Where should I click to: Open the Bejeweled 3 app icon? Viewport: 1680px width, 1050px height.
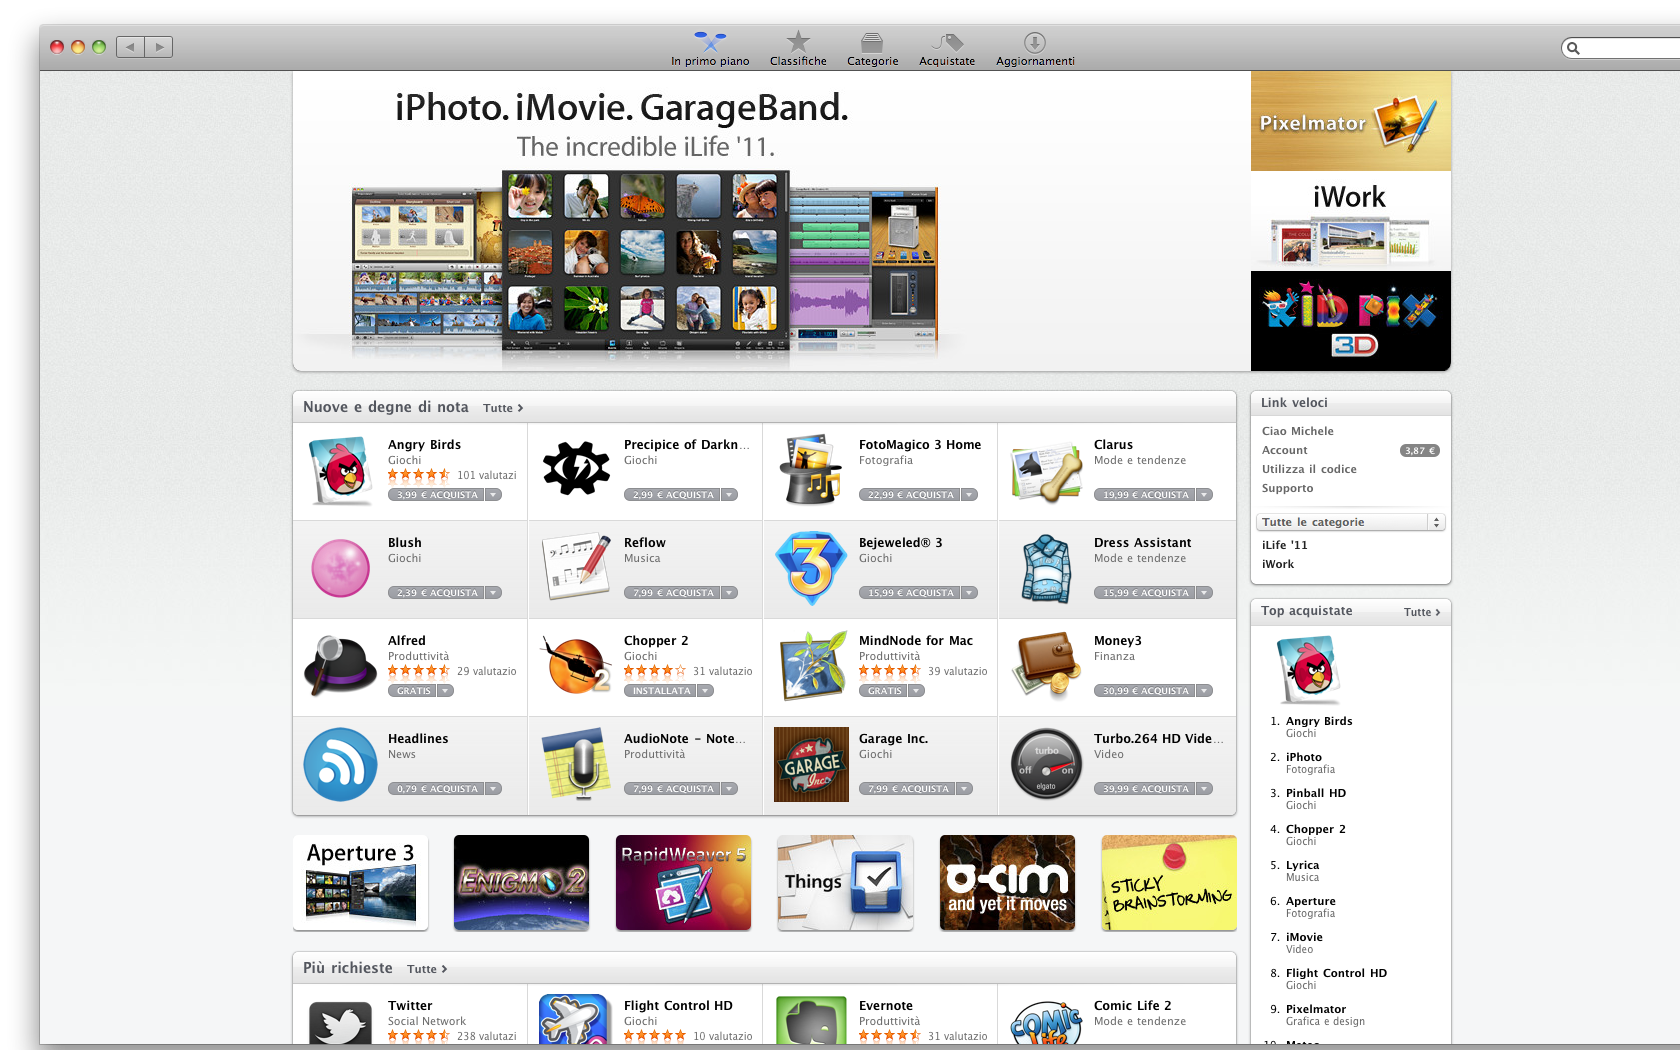pos(811,568)
